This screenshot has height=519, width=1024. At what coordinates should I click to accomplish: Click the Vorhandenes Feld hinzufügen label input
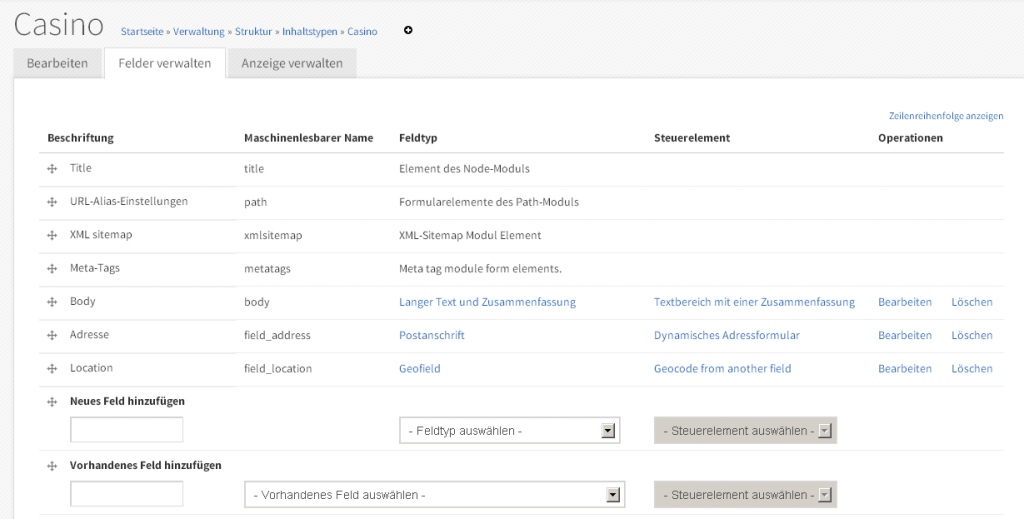[x=127, y=494]
